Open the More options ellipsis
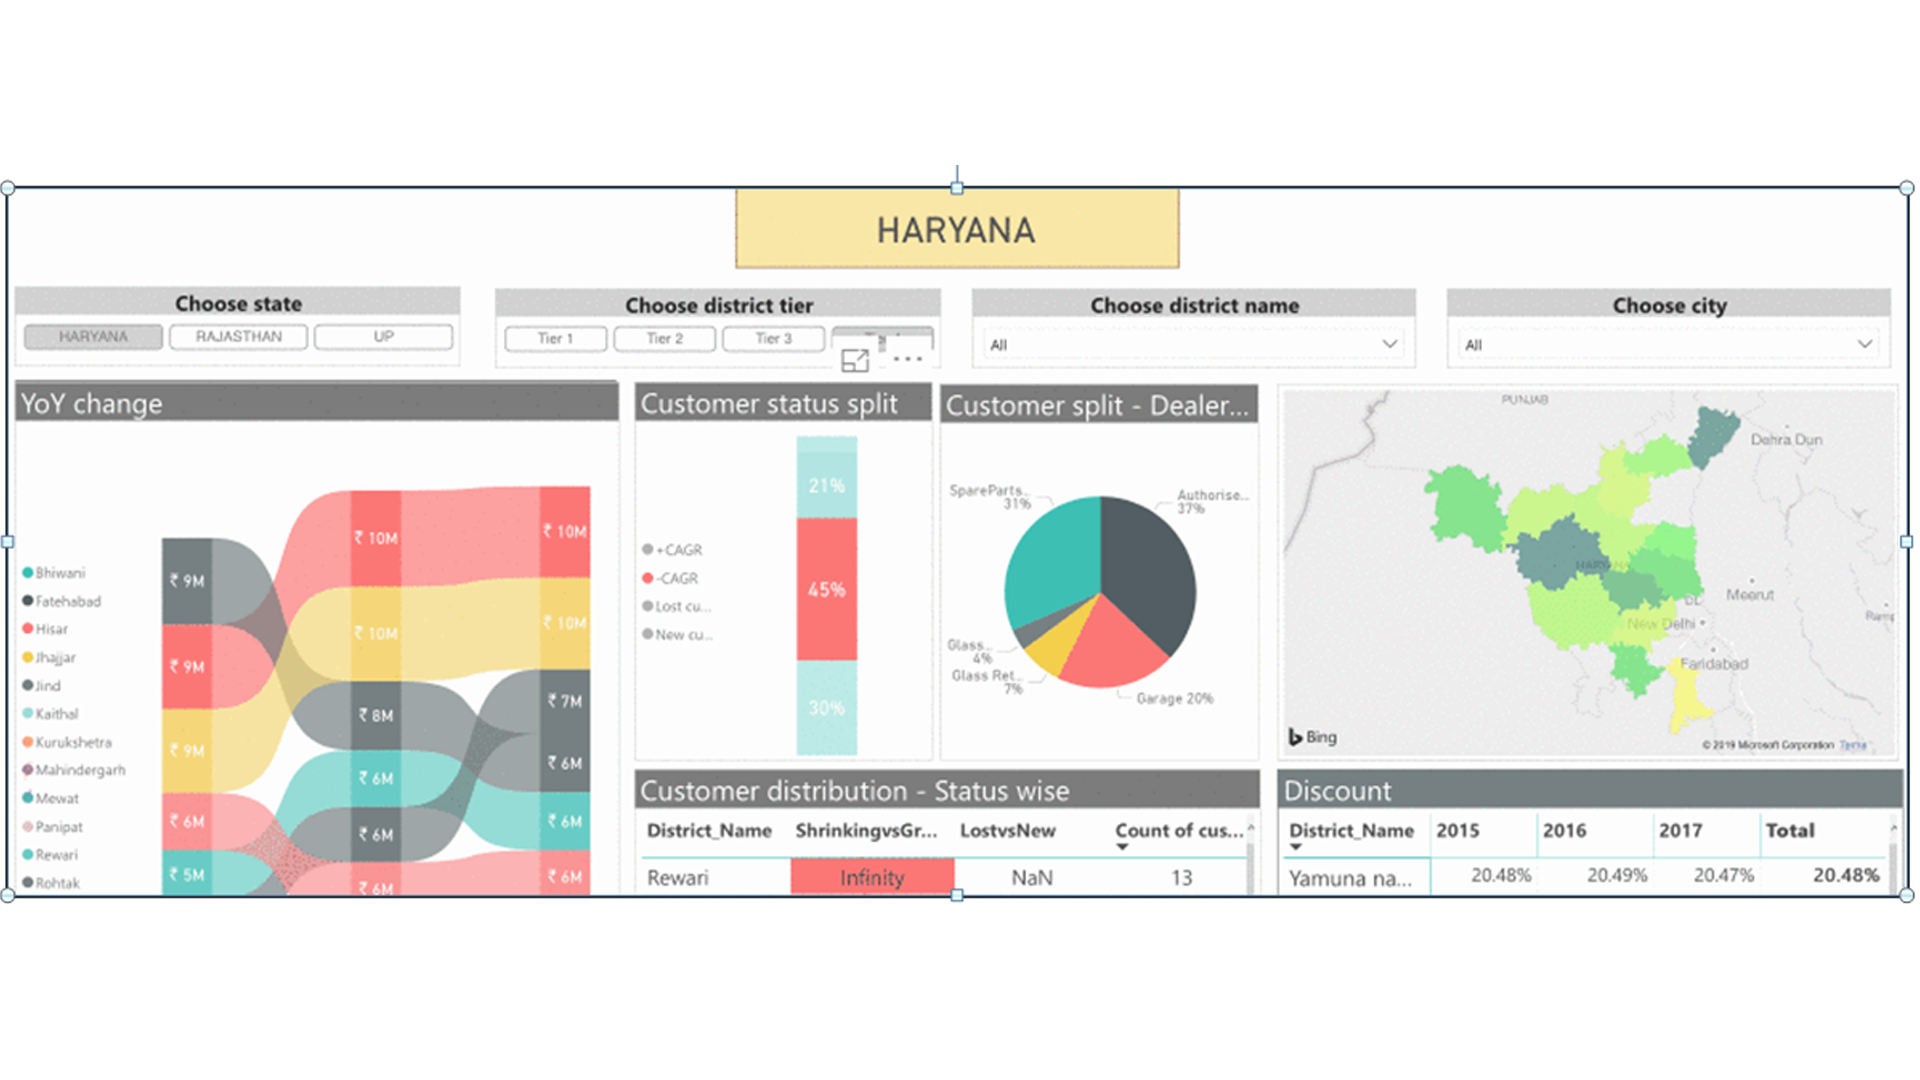 [x=907, y=359]
